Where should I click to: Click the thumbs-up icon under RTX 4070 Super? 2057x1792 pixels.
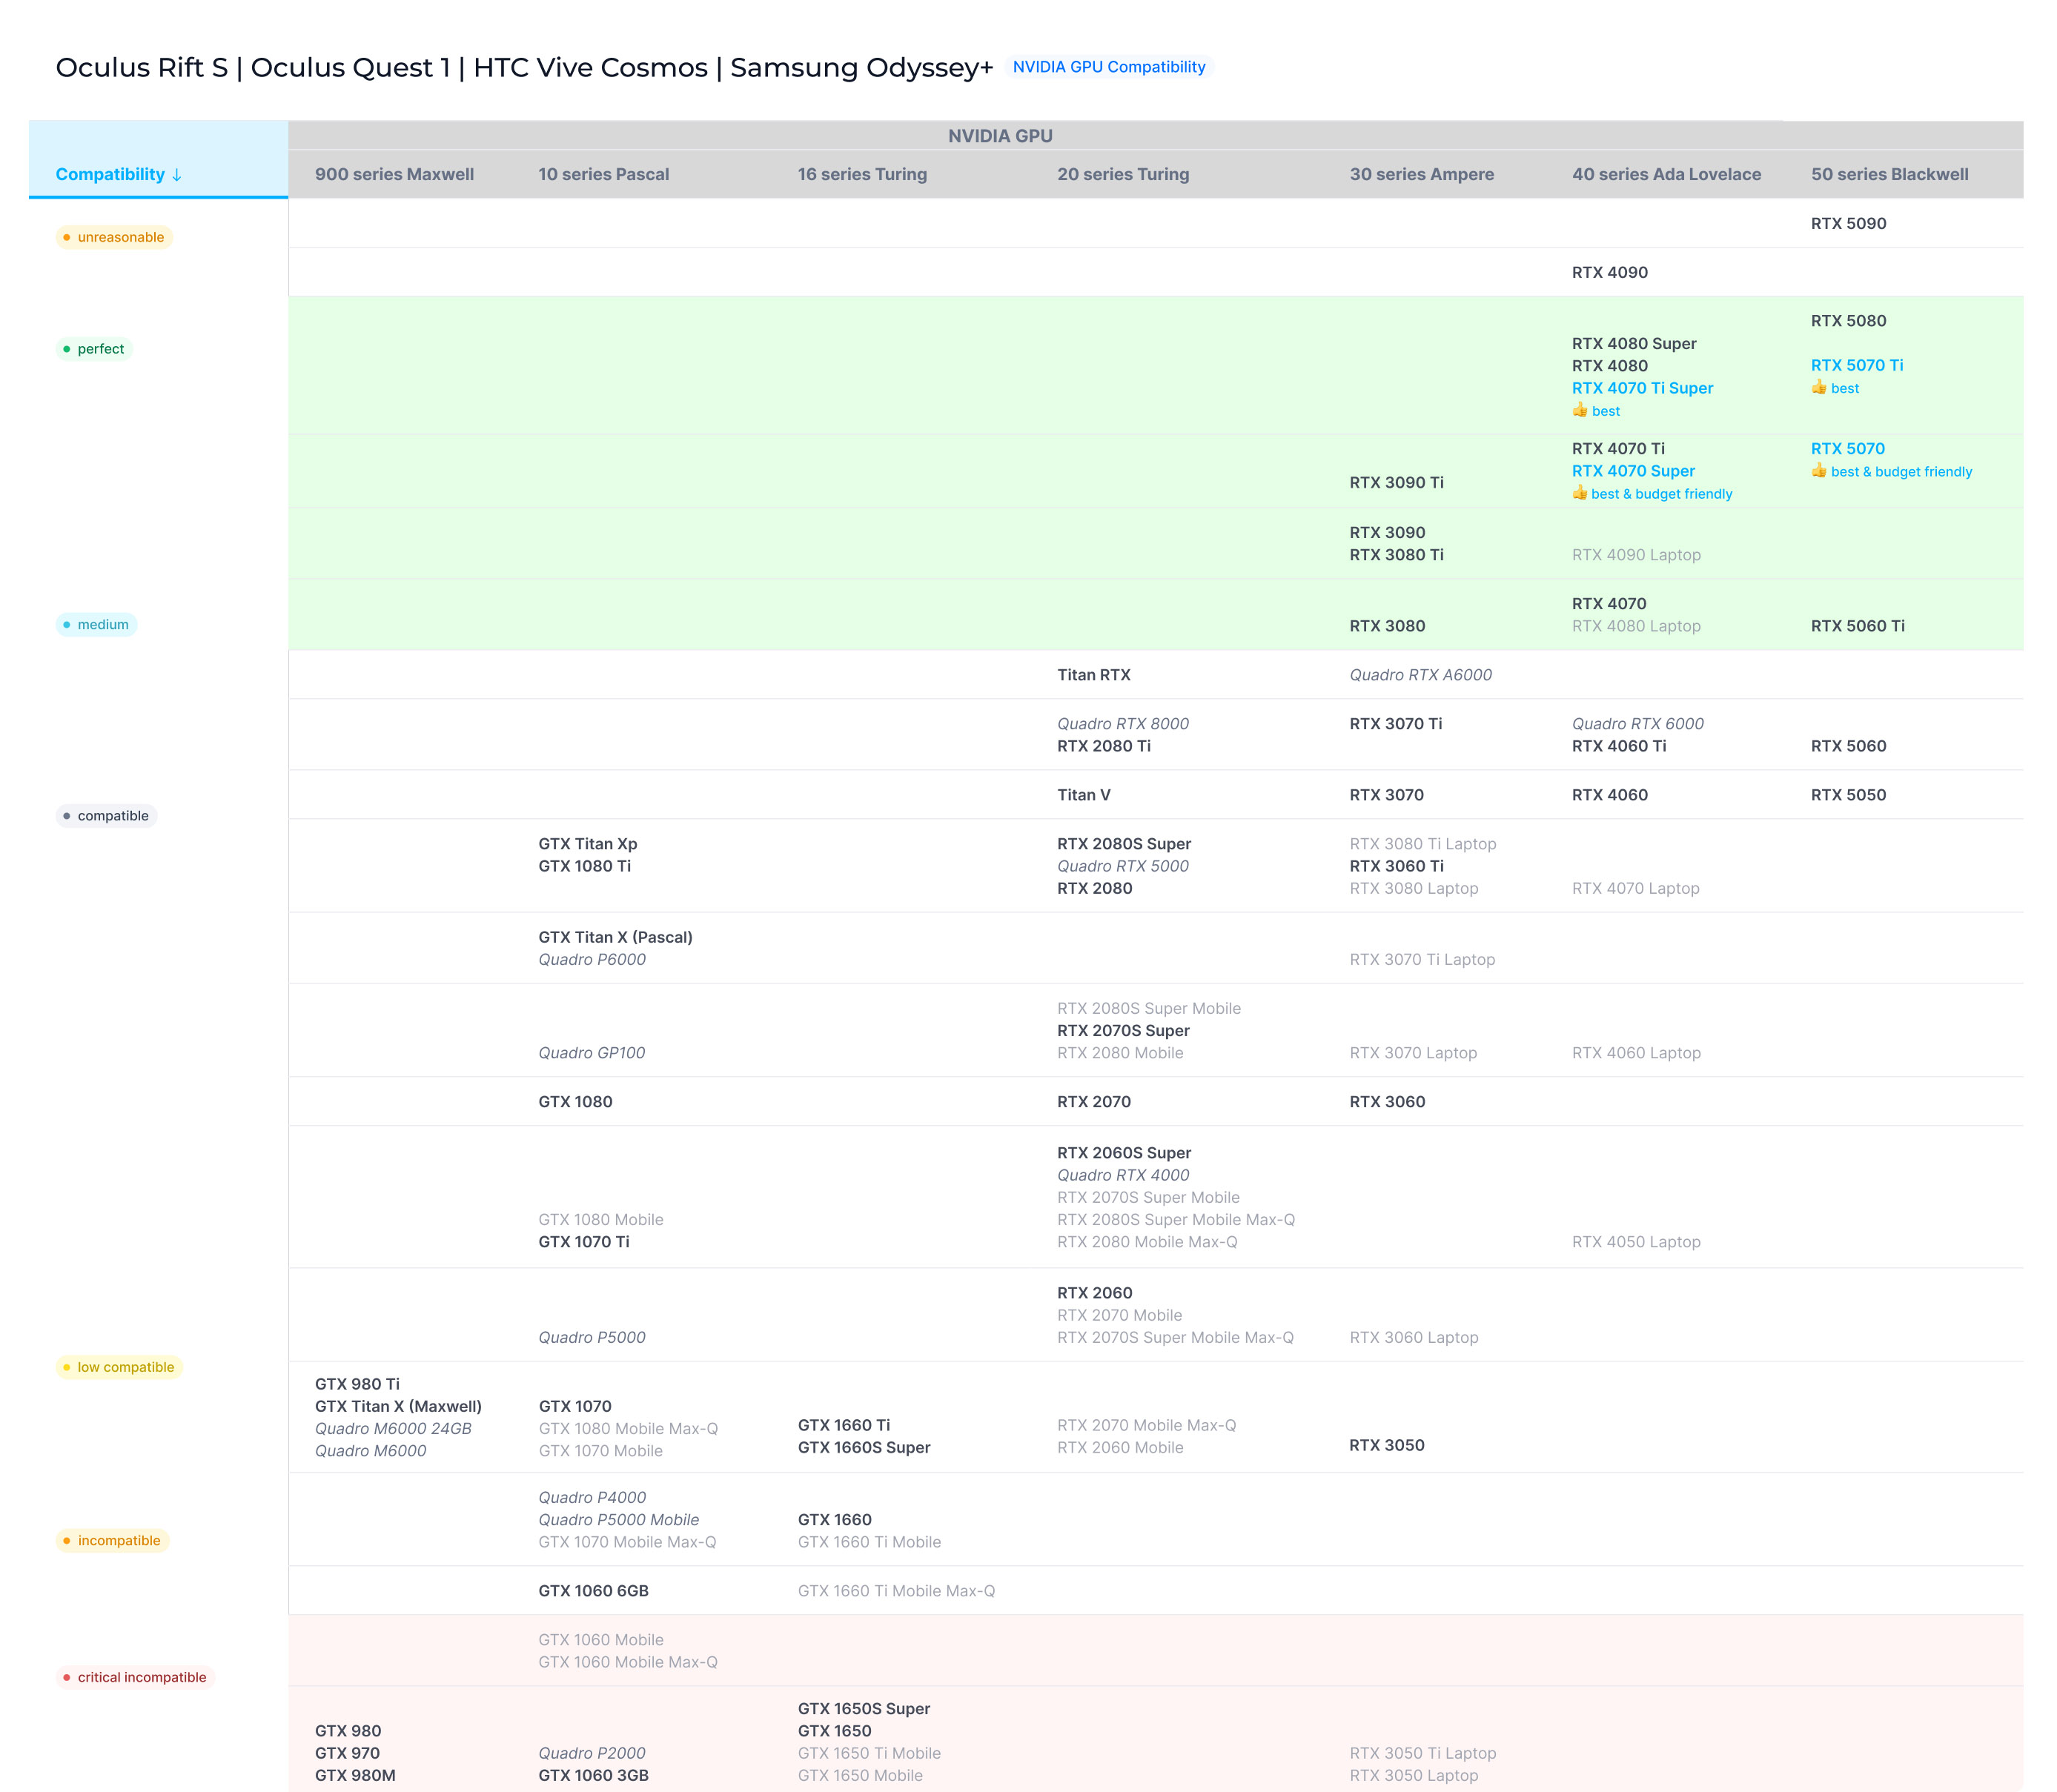coord(1580,493)
